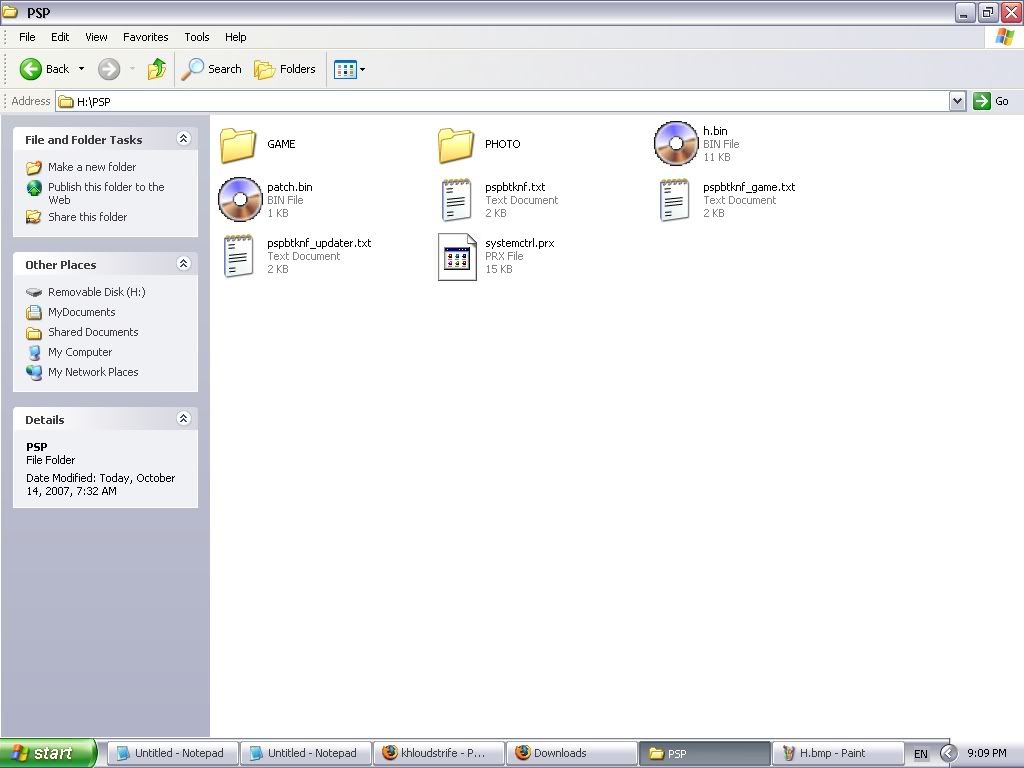The image size is (1024, 768).
Task: Open the PHOTO folder icon
Action: (x=456, y=144)
